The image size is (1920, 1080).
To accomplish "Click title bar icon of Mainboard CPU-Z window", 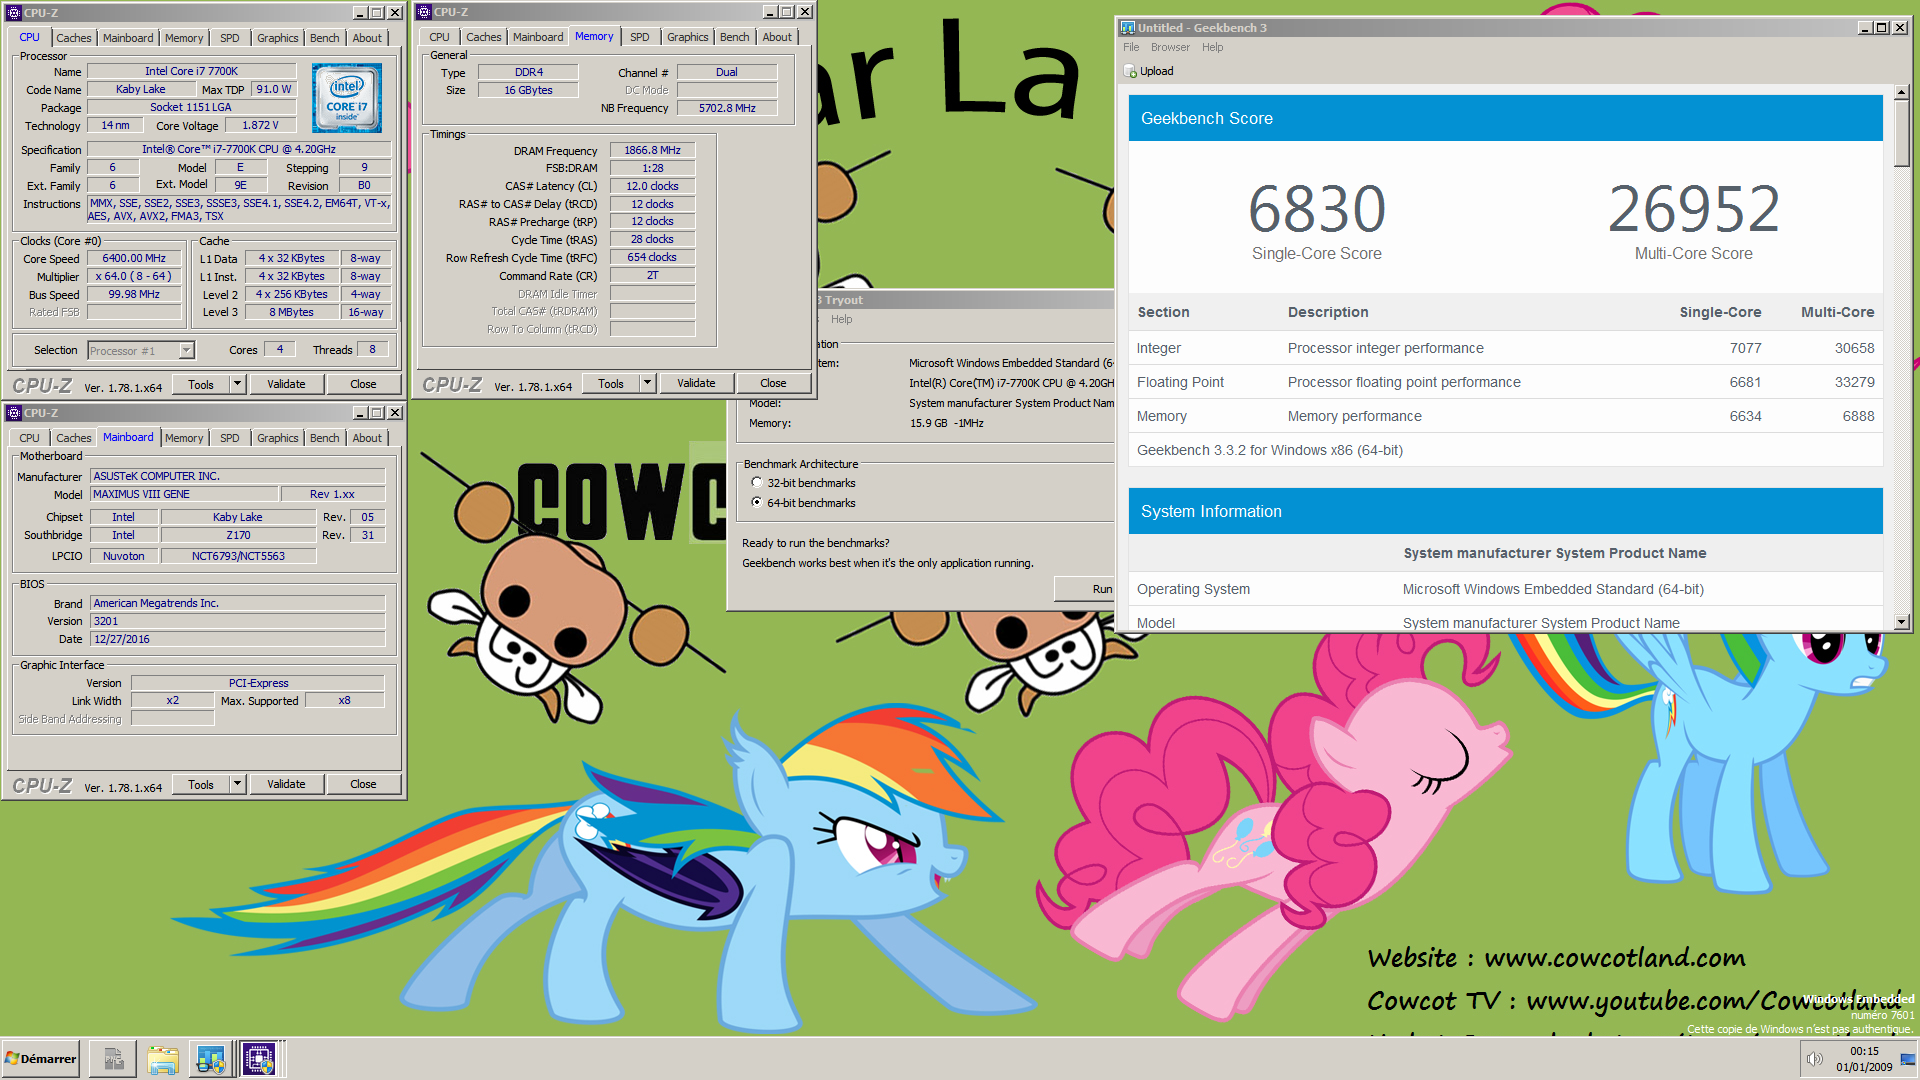I will tap(14, 413).
